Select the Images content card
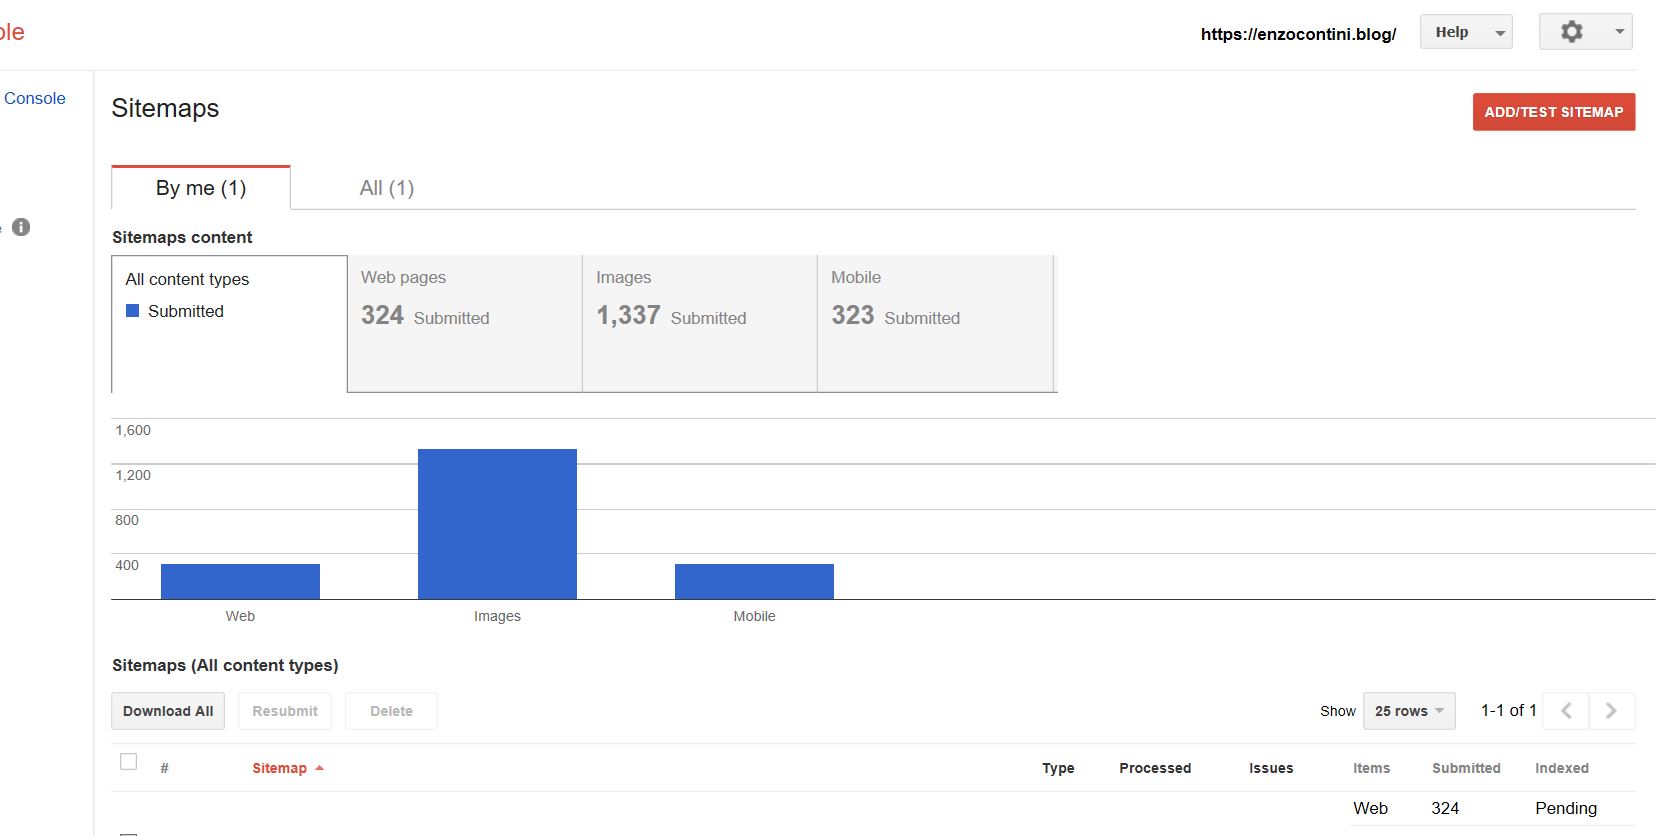This screenshot has width=1676, height=836. [x=699, y=323]
